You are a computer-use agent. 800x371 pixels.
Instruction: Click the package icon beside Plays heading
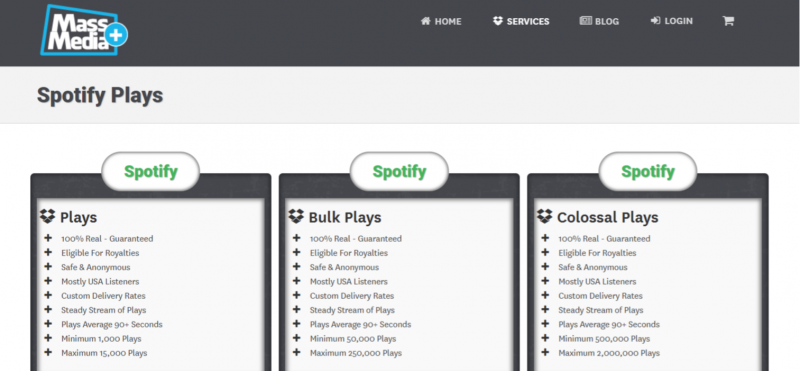(x=47, y=216)
